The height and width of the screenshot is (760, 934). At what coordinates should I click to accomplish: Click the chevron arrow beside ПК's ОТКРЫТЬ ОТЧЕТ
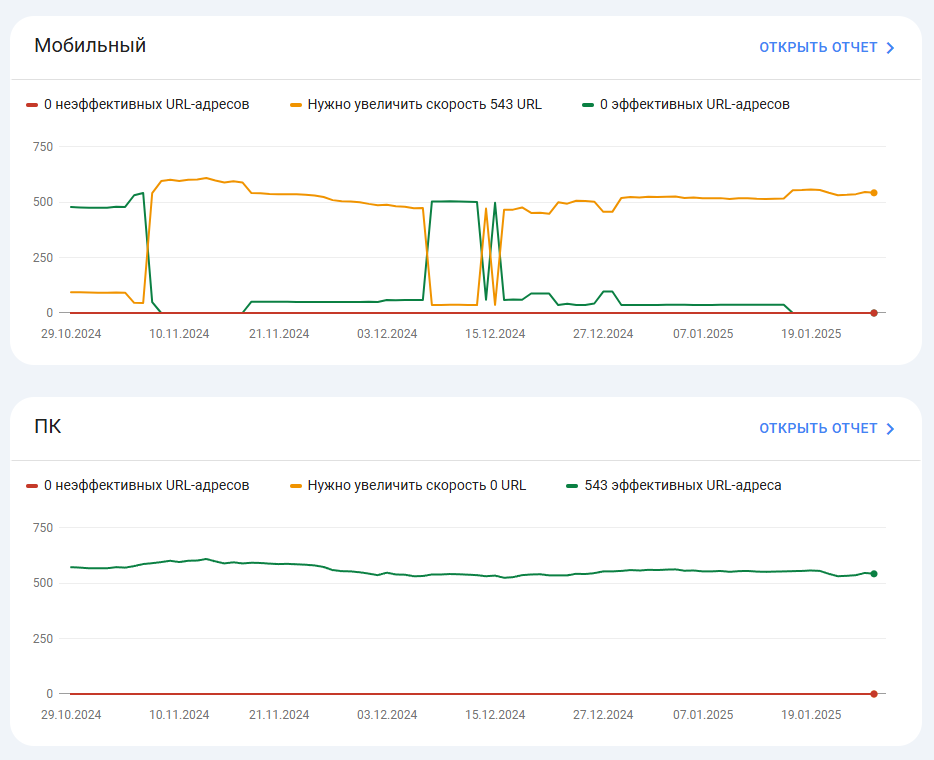[x=890, y=428]
